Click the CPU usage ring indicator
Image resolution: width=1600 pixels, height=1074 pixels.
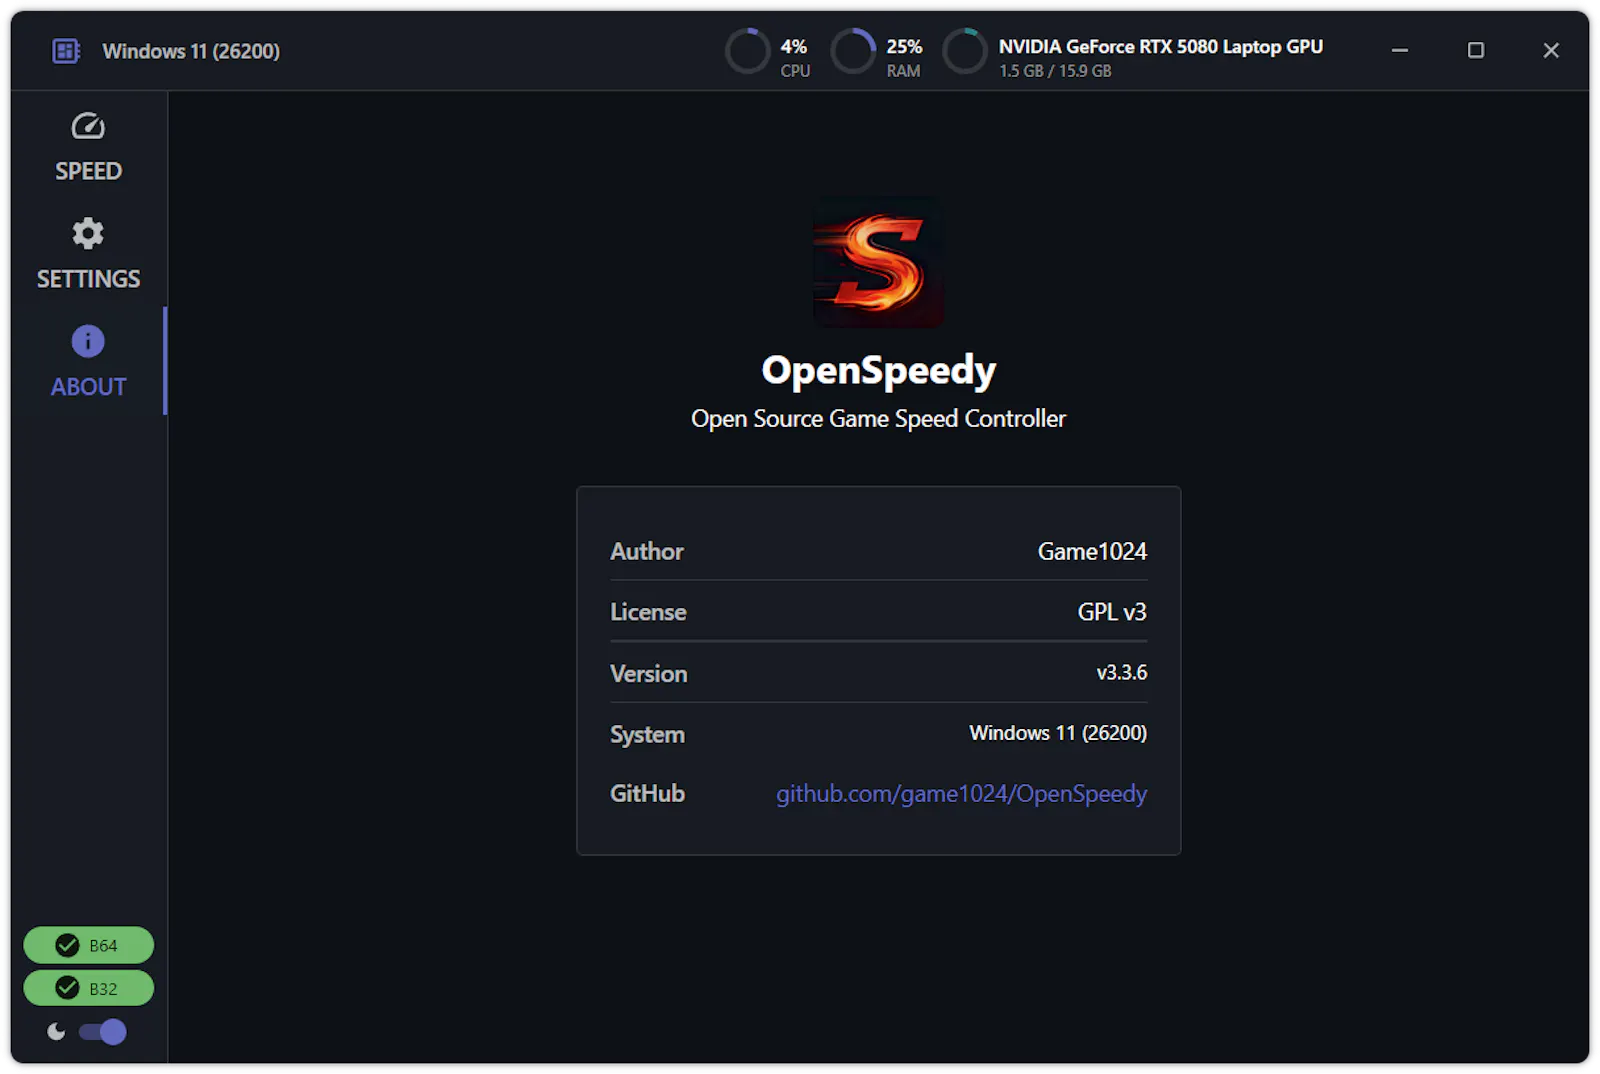(x=747, y=51)
